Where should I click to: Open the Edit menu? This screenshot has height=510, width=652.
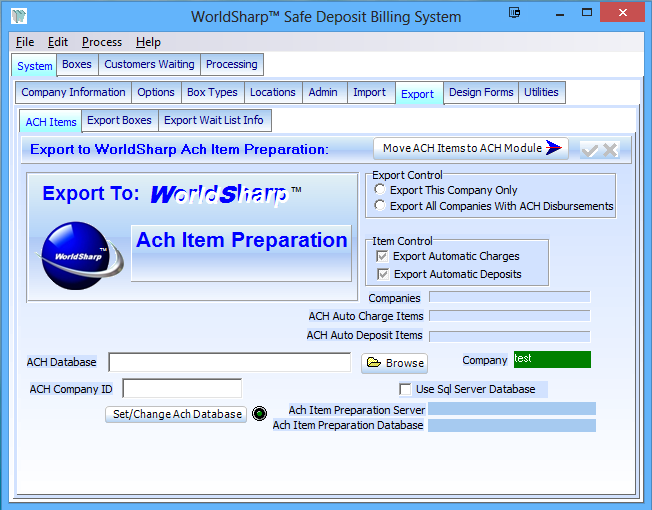pos(58,42)
